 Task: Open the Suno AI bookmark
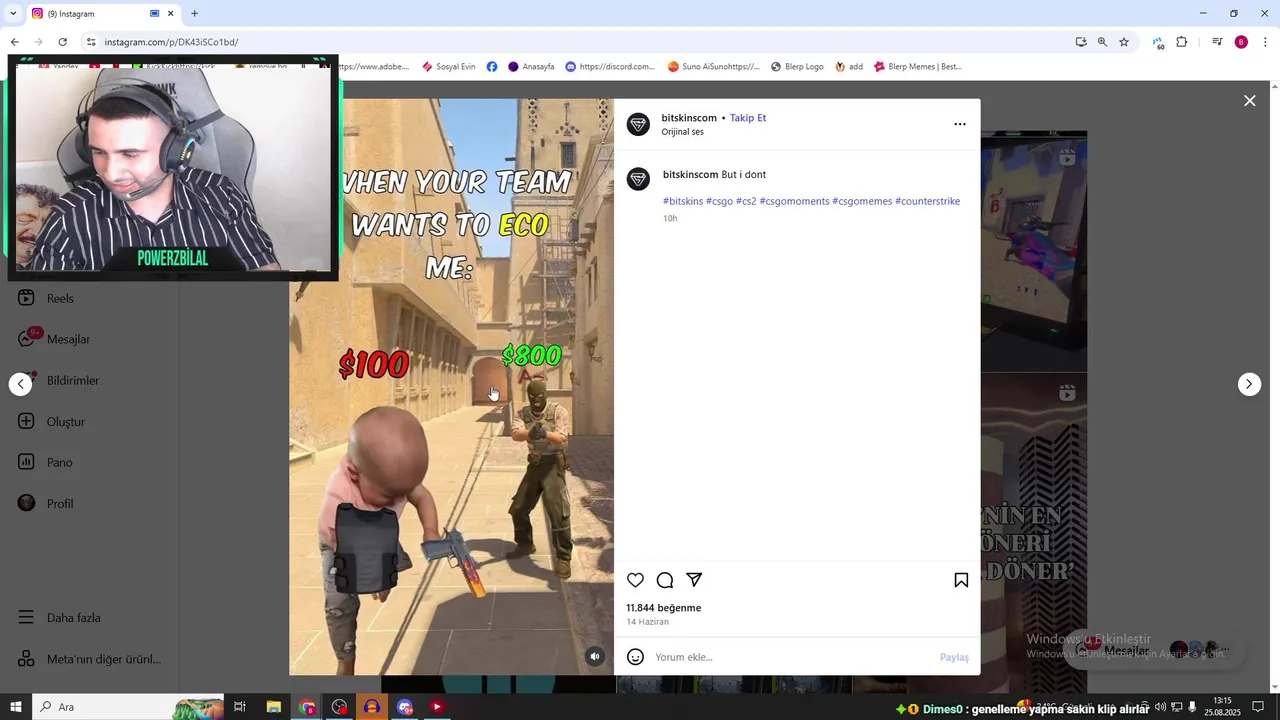(x=714, y=66)
